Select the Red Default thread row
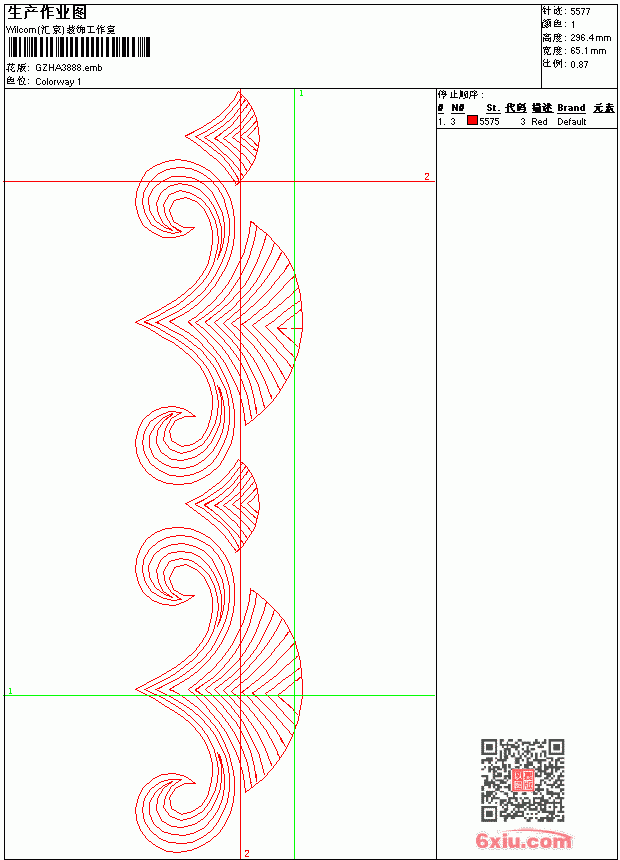The width and height of the screenshot is (620, 860). 526,121
